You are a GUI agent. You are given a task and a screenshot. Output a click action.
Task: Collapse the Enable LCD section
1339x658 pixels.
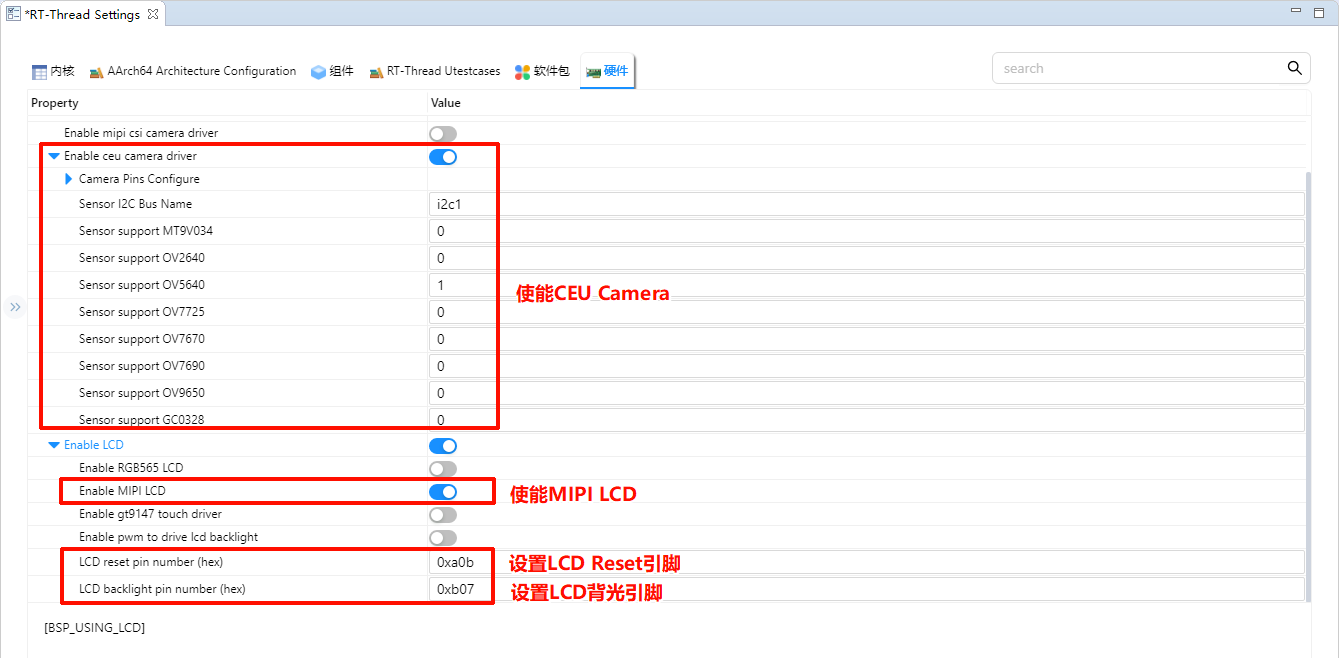click(54, 445)
